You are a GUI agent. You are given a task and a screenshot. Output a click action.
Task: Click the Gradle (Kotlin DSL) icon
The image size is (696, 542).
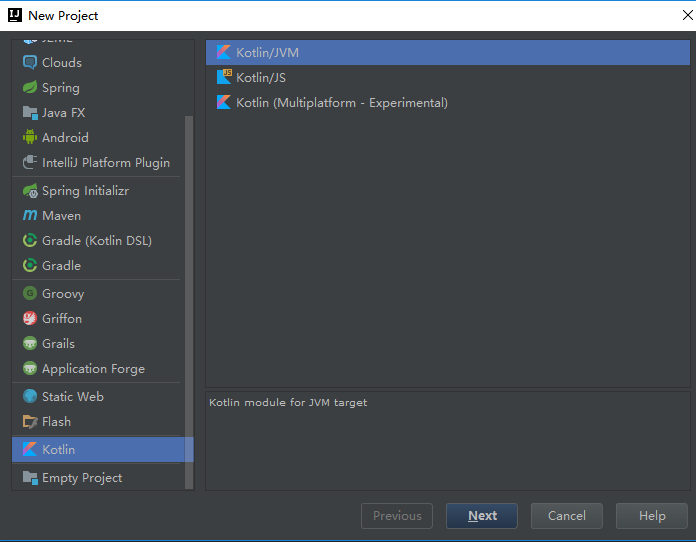[30, 241]
